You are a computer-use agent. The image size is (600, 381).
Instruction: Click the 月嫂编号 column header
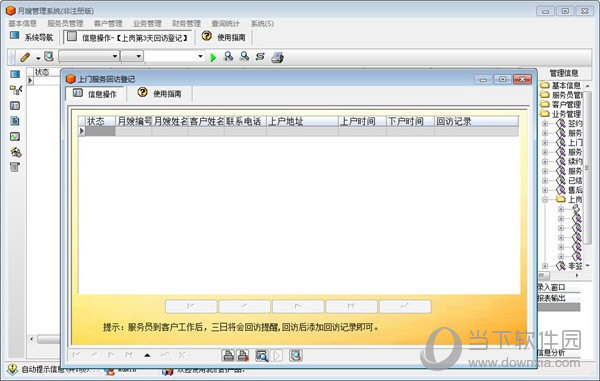pos(134,122)
